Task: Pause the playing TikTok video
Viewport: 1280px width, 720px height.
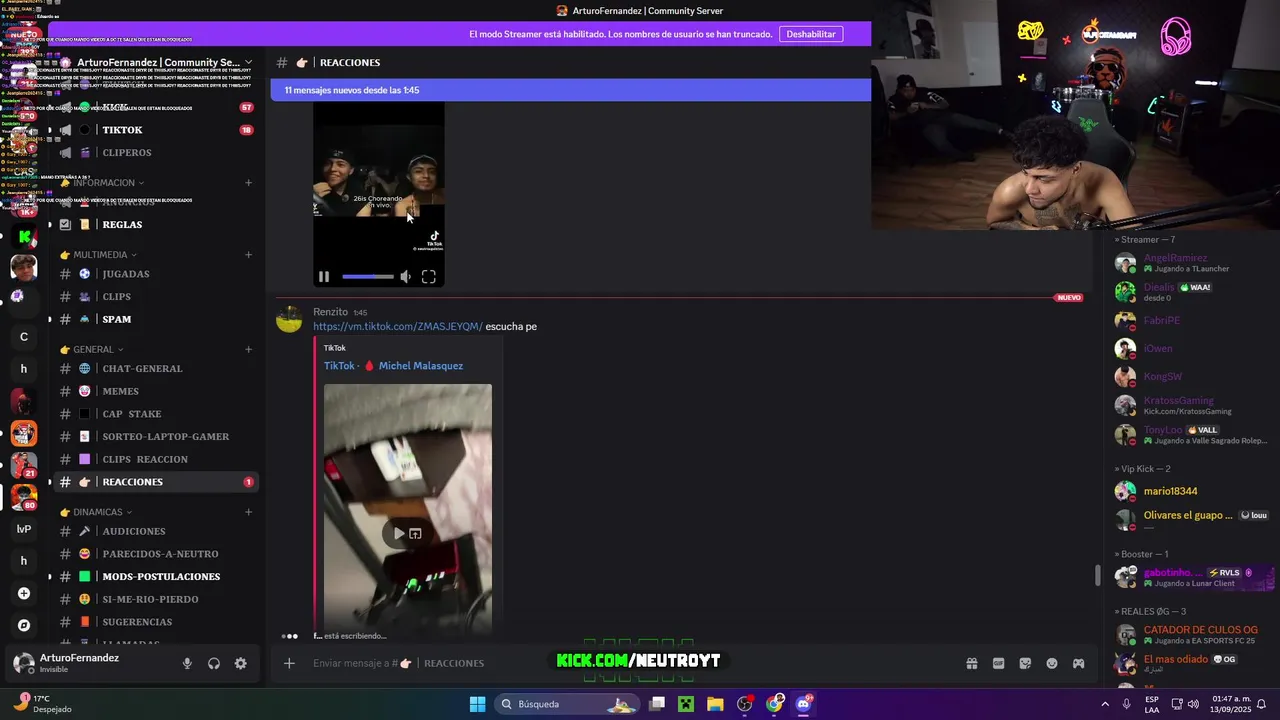Action: (324, 277)
